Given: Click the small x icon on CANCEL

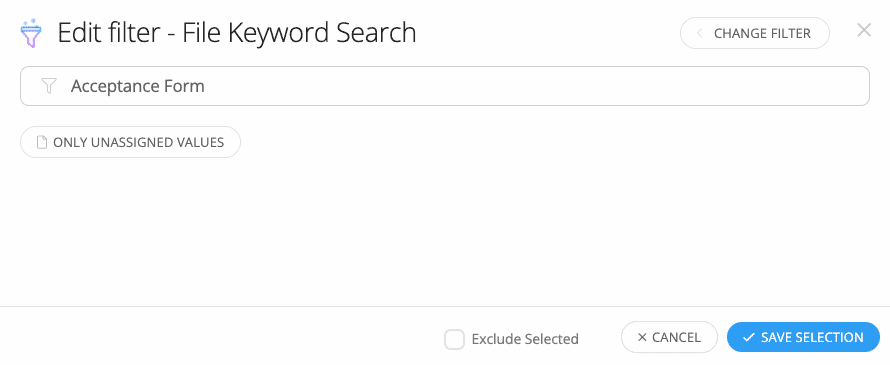Looking at the screenshot, I should pyautogui.click(x=642, y=338).
